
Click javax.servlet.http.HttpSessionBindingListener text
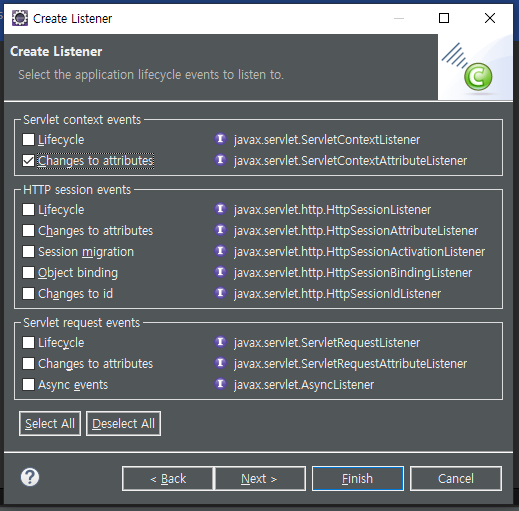click(353, 273)
